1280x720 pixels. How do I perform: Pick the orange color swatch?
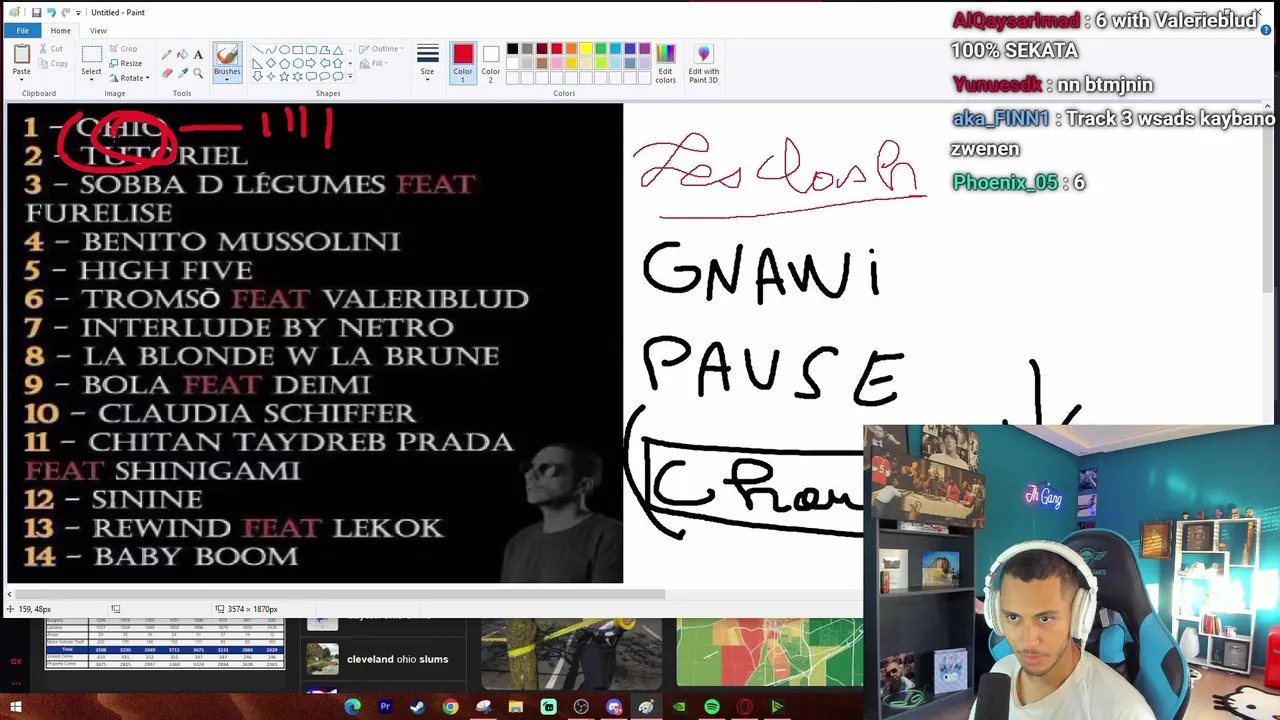pyautogui.click(x=571, y=49)
